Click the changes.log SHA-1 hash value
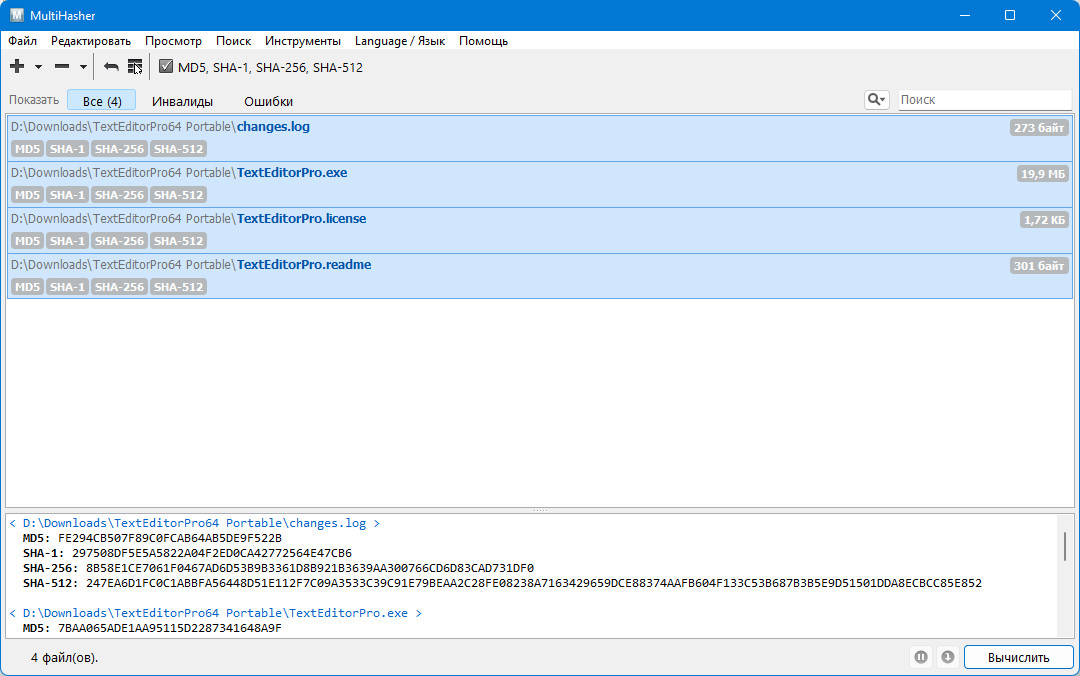Image resolution: width=1080 pixels, height=676 pixels. tap(211, 553)
